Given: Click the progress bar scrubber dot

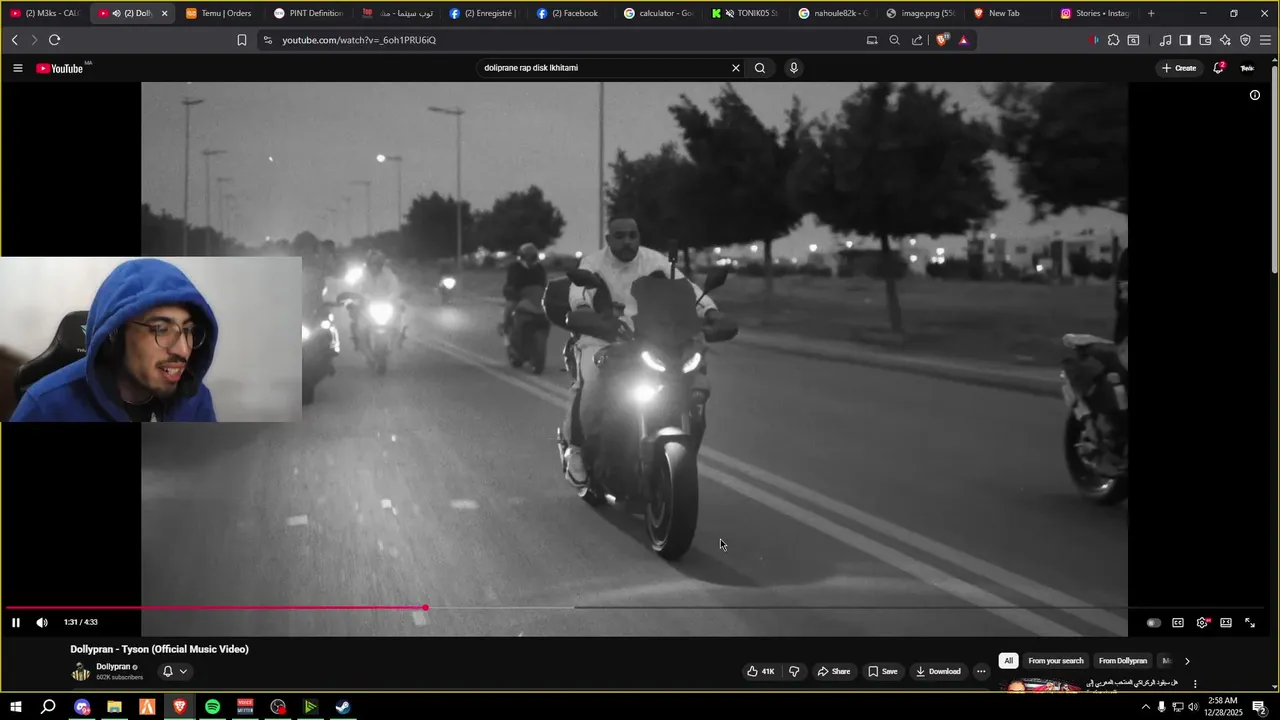Looking at the screenshot, I should click(425, 608).
